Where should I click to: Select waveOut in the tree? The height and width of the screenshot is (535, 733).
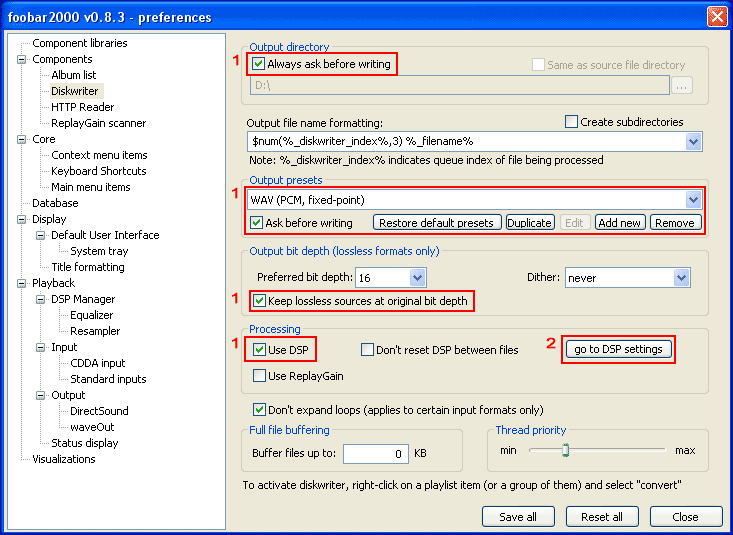click(x=92, y=427)
